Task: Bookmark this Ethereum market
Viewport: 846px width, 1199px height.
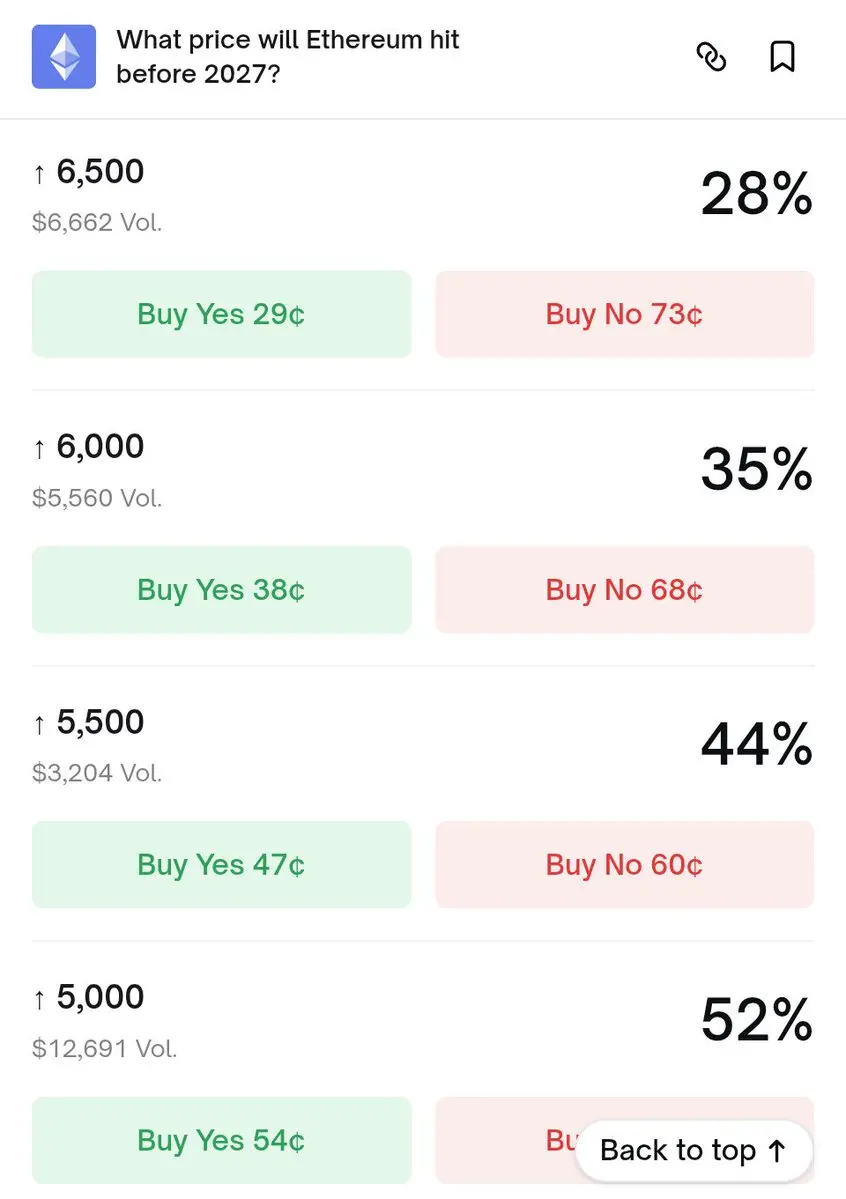Action: click(x=782, y=57)
